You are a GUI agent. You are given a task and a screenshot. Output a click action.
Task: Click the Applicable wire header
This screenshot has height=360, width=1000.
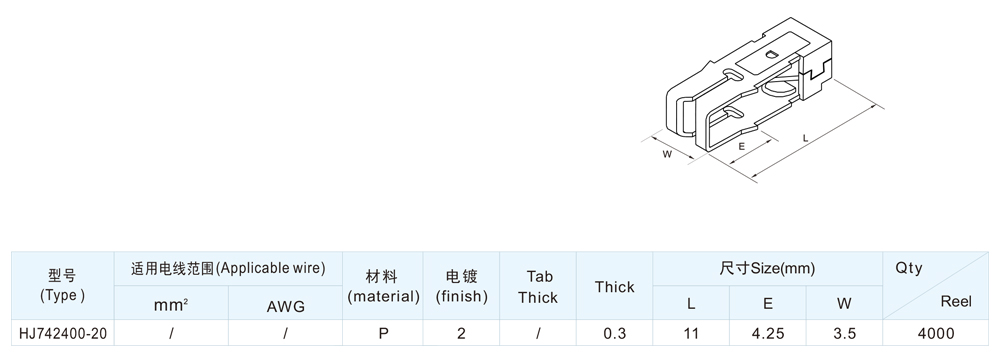228,269
